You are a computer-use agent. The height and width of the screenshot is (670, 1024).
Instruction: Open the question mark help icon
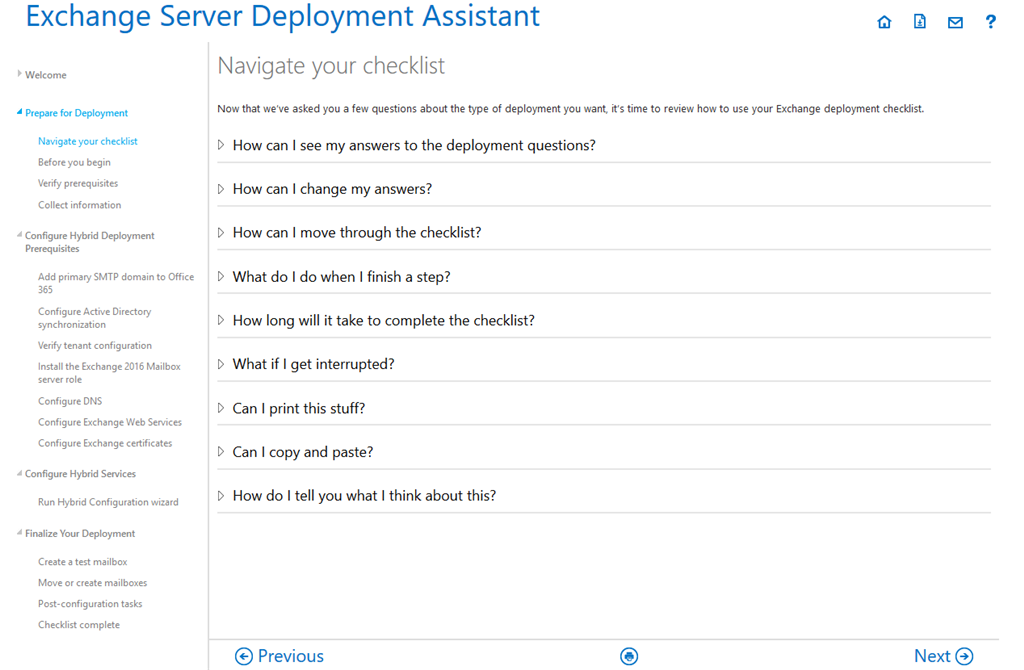click(990, 22)
